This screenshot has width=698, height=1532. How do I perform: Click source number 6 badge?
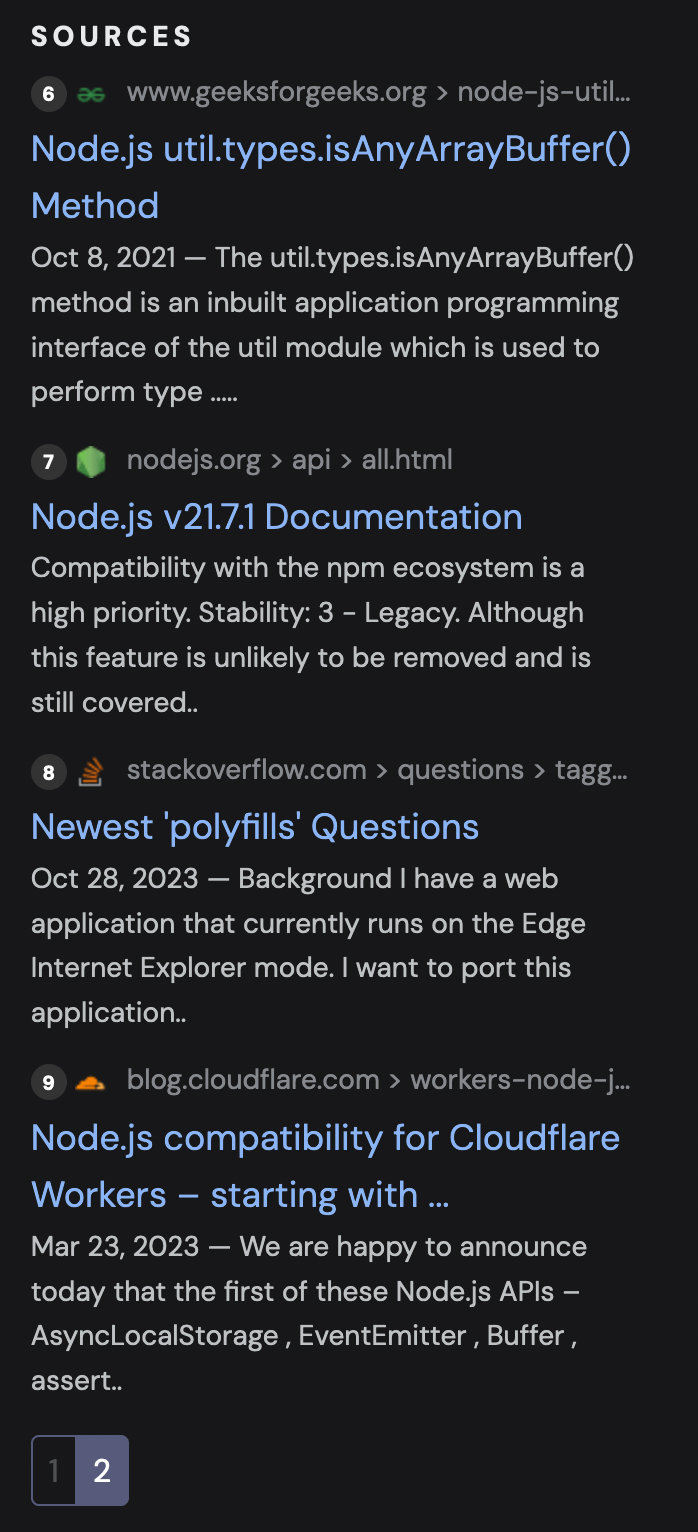[x=48, y=95]
